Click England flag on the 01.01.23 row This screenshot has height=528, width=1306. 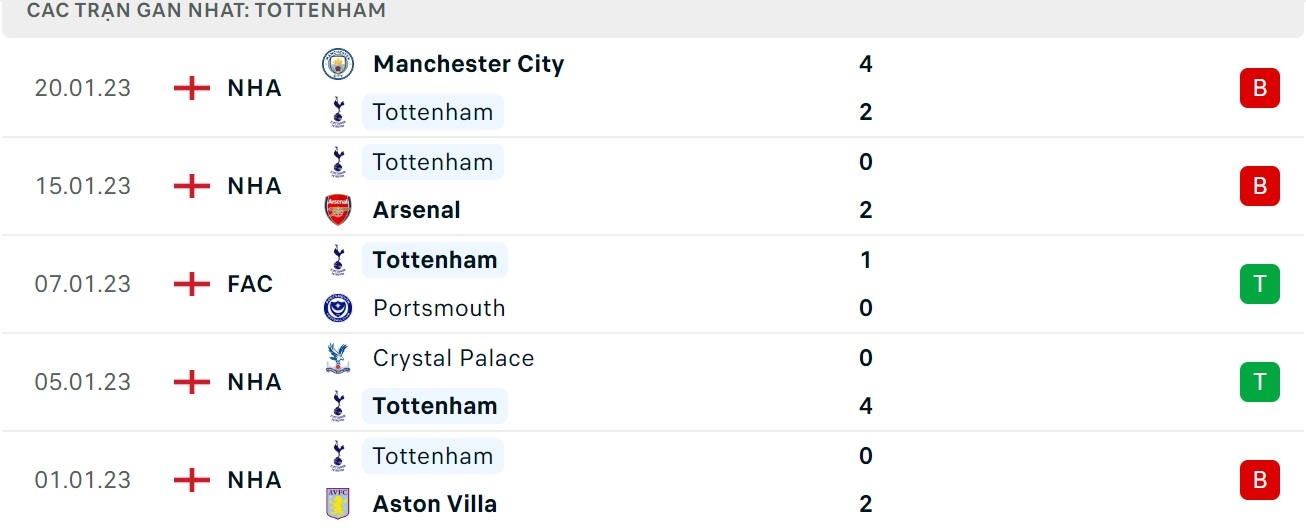point(192,480)
